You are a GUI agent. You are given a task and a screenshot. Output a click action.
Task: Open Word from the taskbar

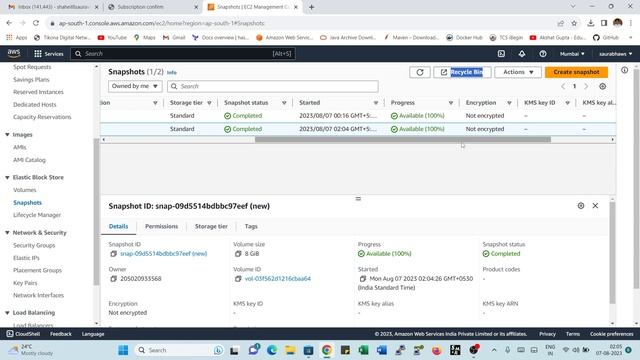(x=382, y=350)
